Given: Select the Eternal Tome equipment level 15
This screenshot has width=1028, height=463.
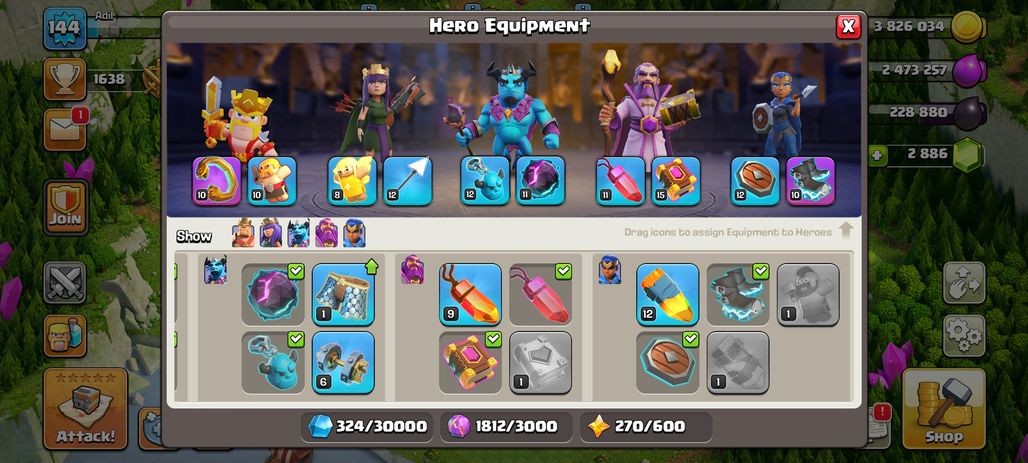Looking at the screenshot, I should tap(675, 181).
